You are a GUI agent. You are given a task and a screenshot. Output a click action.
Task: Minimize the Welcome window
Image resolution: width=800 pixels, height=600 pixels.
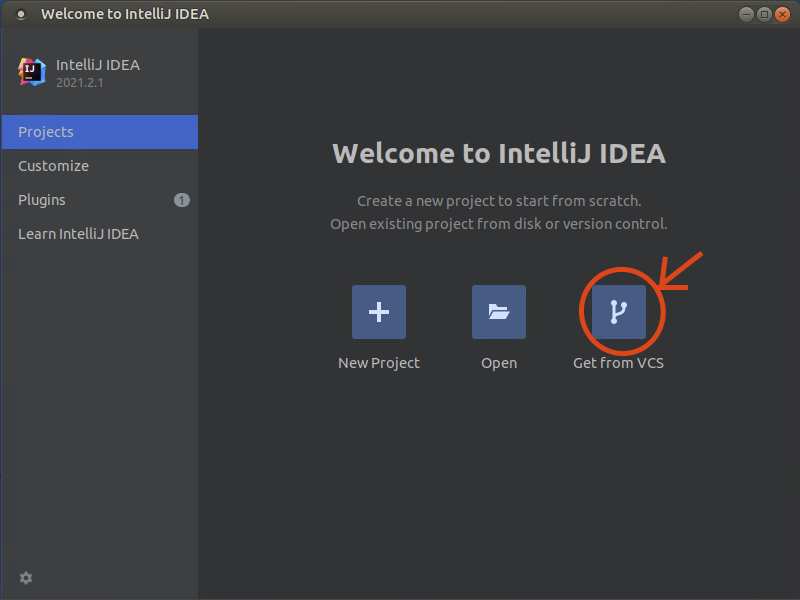tap(746, 14)
